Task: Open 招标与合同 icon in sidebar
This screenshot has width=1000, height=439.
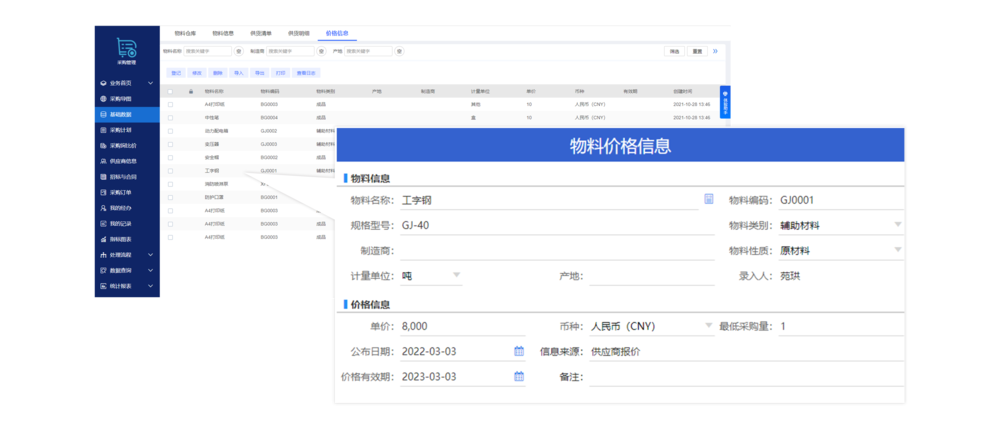Action: point(103,177)
